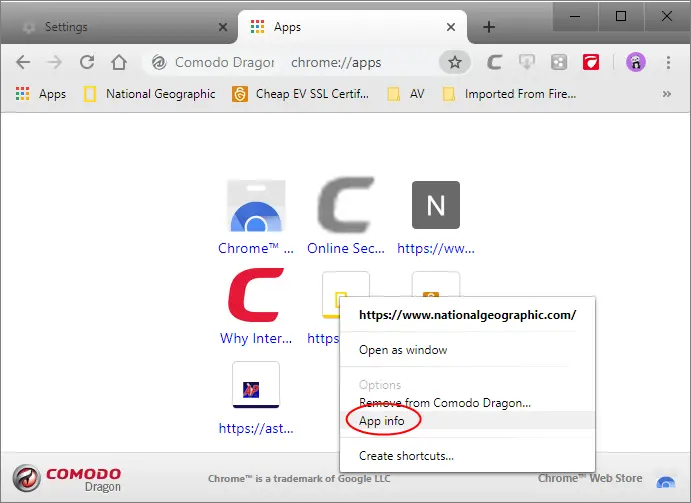Click the Comodo Dragon footer logo
The height and width of the screenshot is (503, 691).
coord(67,479)
